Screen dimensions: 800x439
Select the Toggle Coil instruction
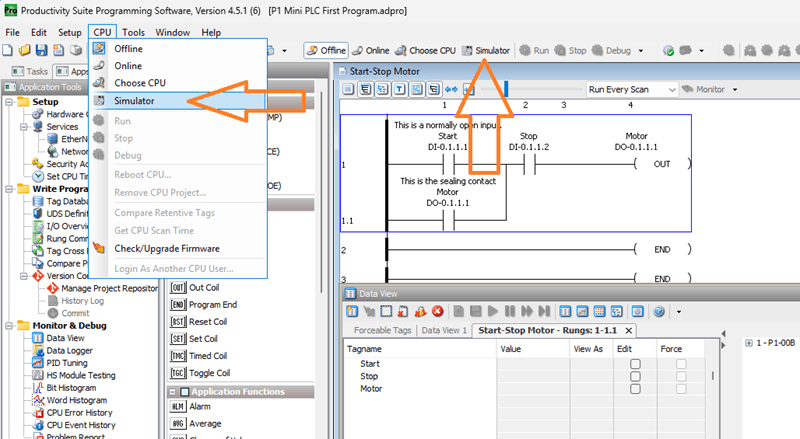pyautogui.click(x=200, y=373)
